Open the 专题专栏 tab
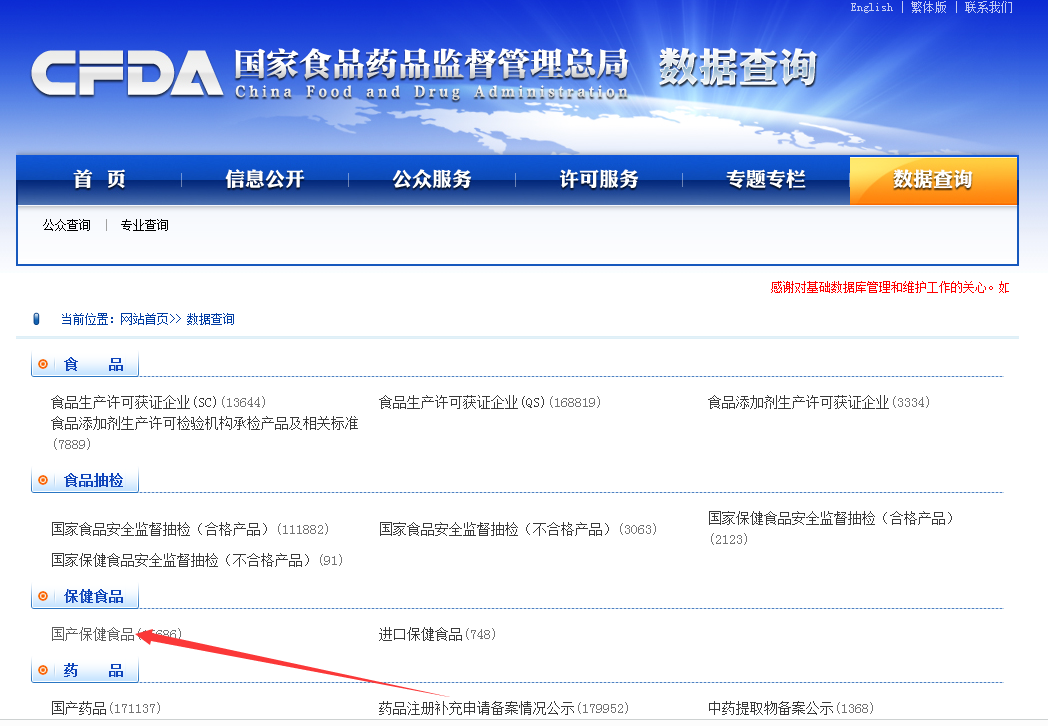The image size is (1048, 726). click(766, 179)
